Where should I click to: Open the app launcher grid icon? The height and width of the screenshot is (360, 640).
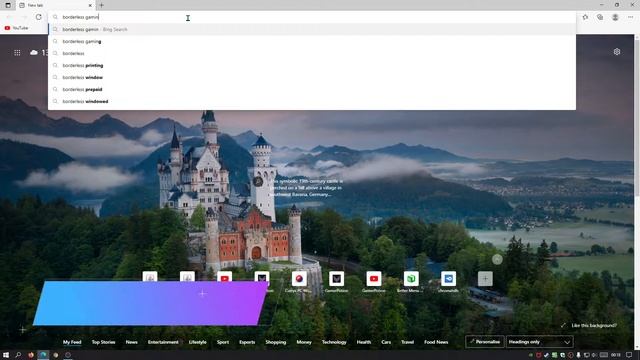[17, 53]
